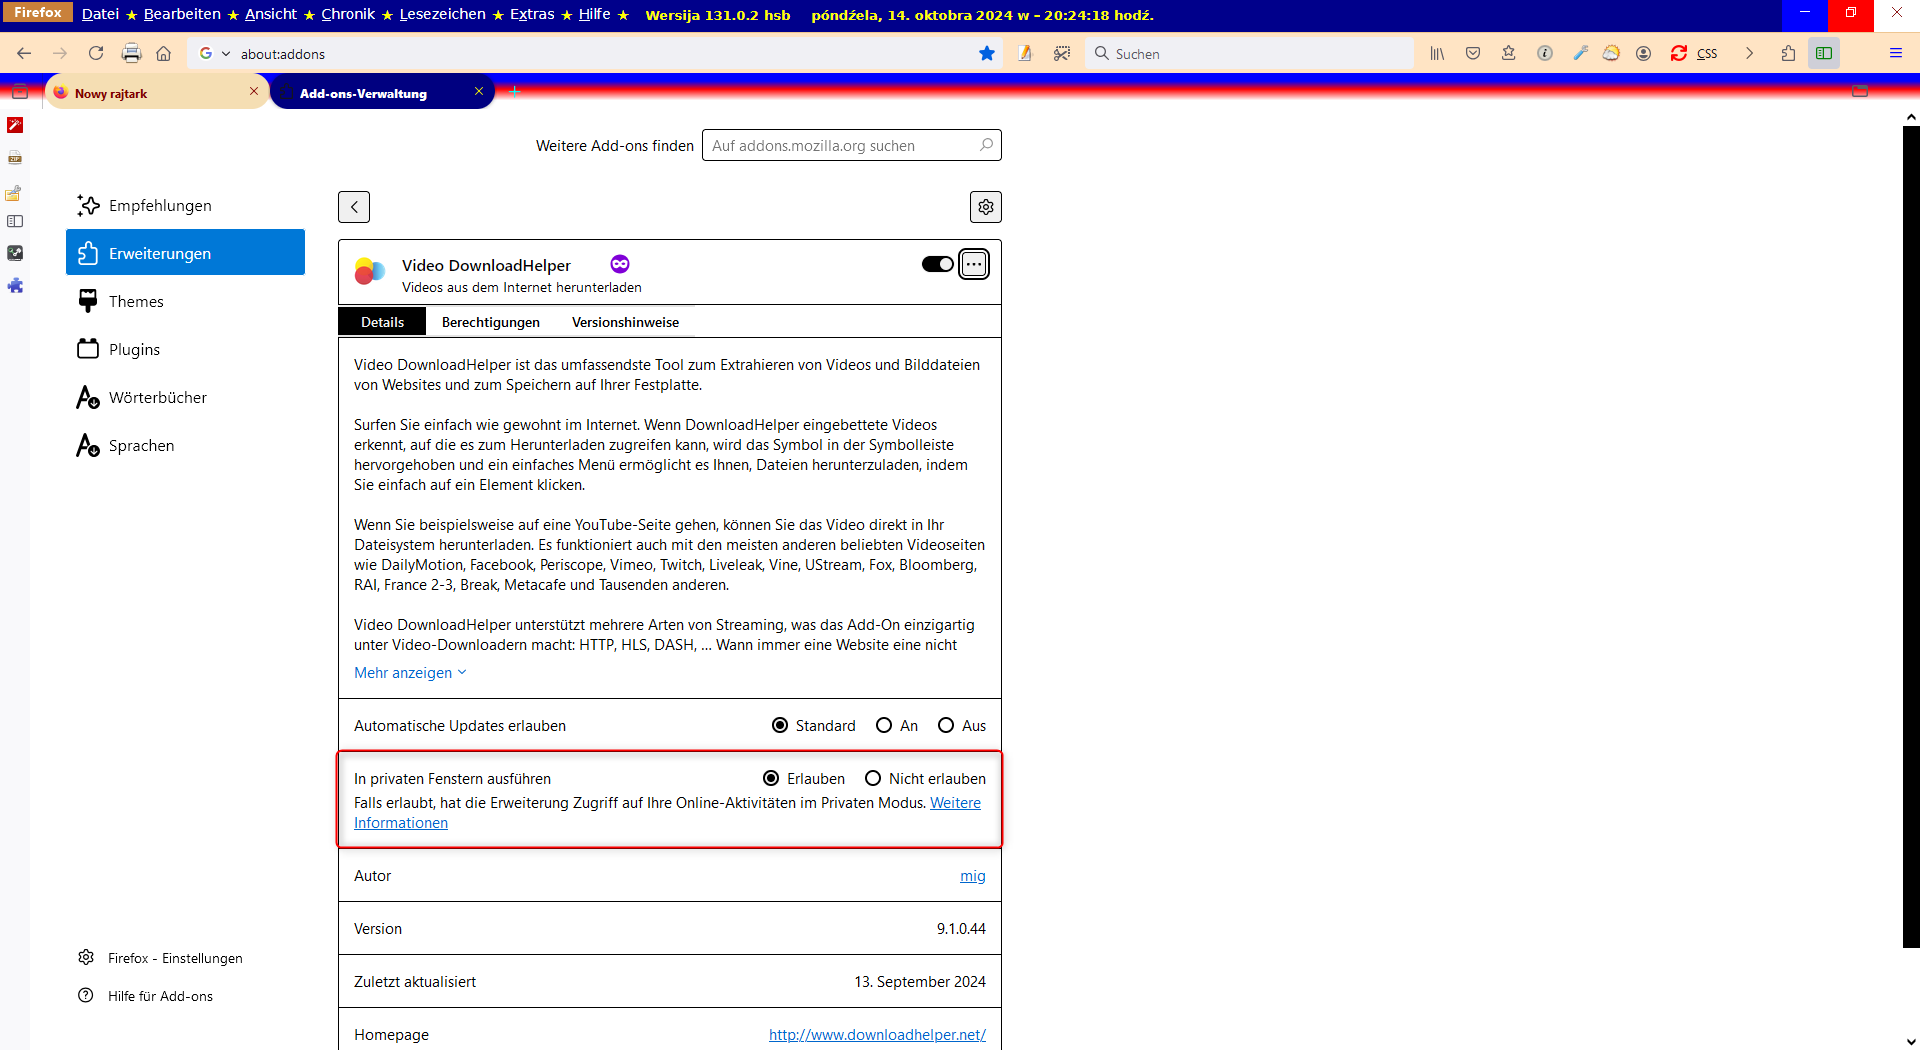The image size is (1920, 1050).
Task: Click the weather cloud toolbar icon
Action: [1611, 54]
